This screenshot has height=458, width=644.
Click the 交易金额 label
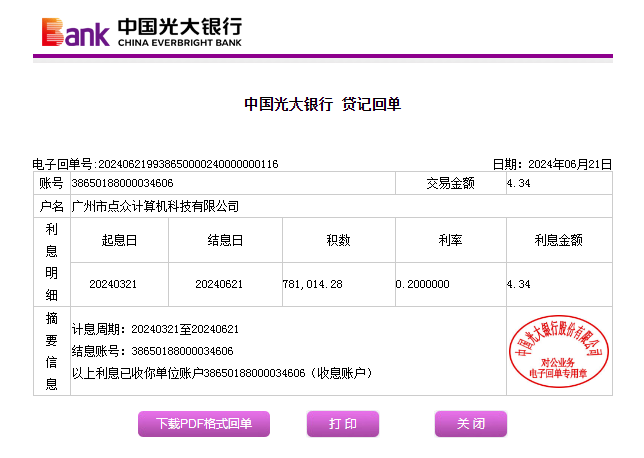(450, 183)
